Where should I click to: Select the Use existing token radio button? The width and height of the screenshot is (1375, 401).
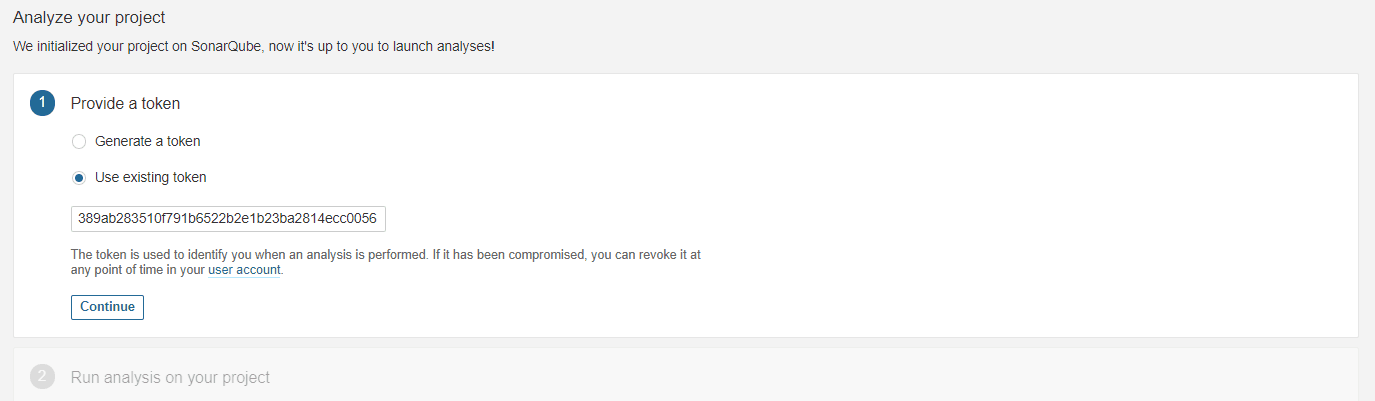coord(79,178)
